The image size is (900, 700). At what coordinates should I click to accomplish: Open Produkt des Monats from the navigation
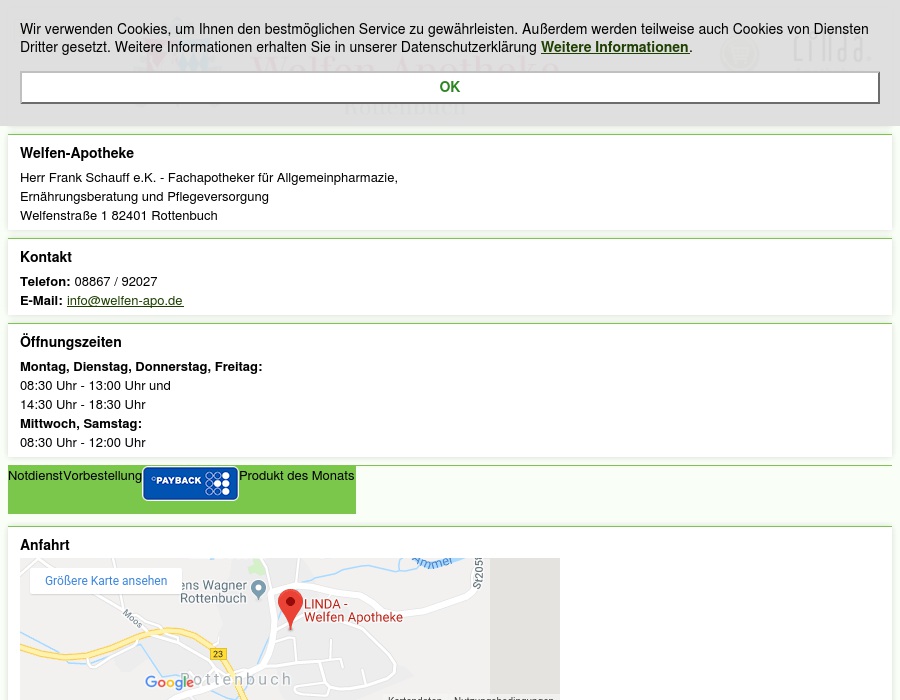pyautogui.click(x=296, y=475)
